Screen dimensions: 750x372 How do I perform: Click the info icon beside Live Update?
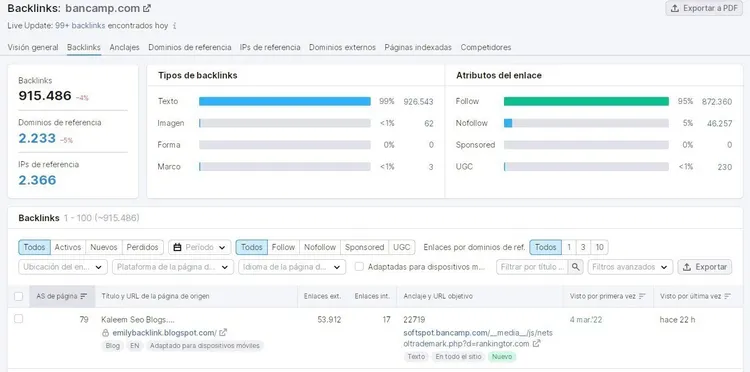tap(175, 26)
